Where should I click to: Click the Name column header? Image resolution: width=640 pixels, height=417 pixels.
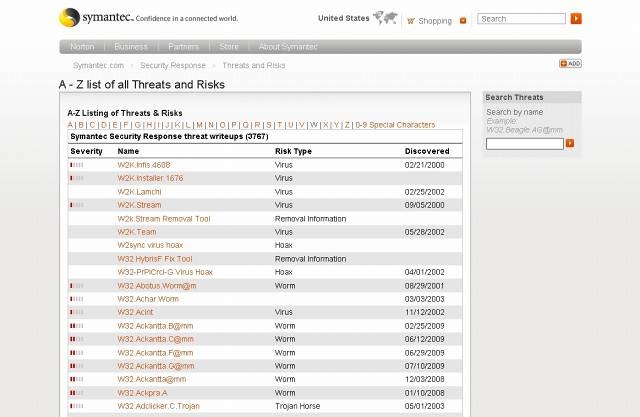pos(128,151)
